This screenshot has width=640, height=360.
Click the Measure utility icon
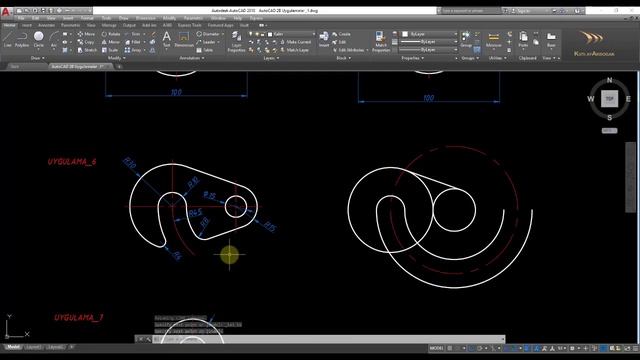click(493, 40)
